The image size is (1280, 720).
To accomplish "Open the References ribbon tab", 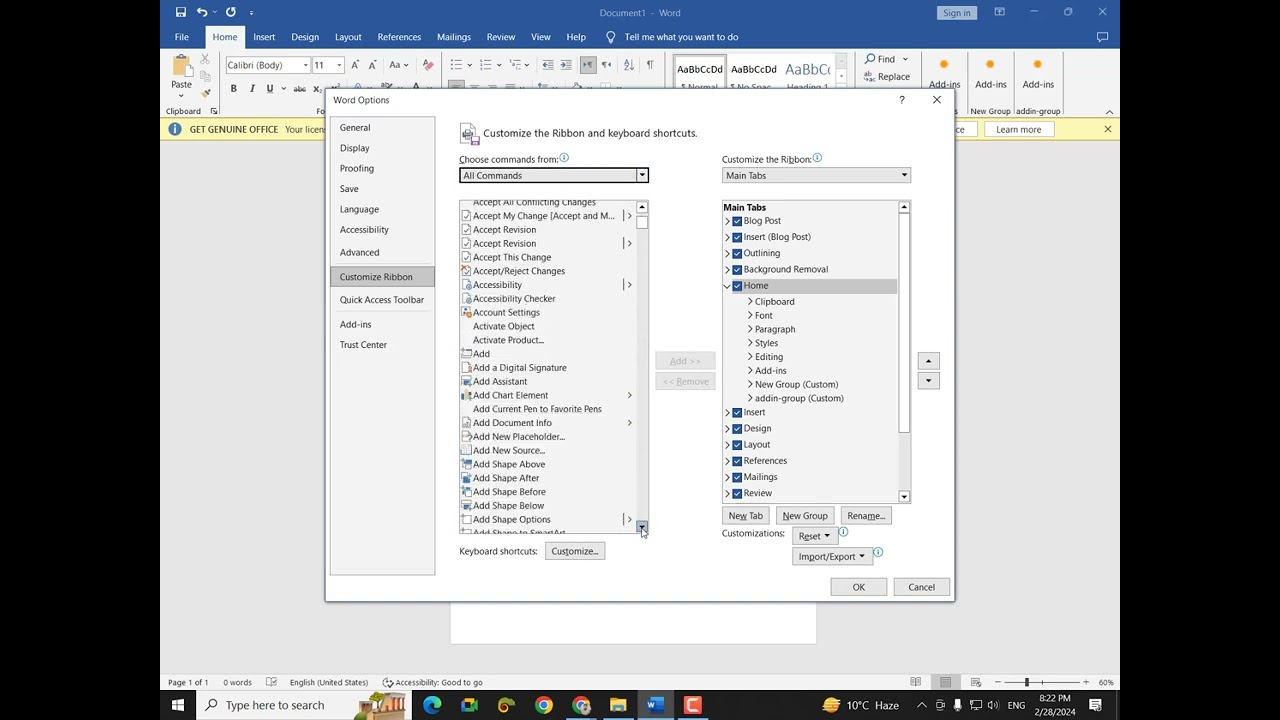I will coord(399,37).
